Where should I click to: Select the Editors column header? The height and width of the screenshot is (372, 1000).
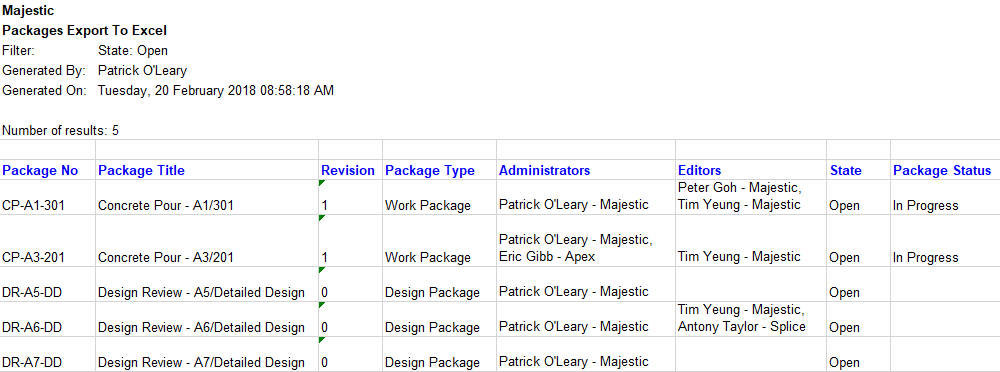click(x=751, y=170)
